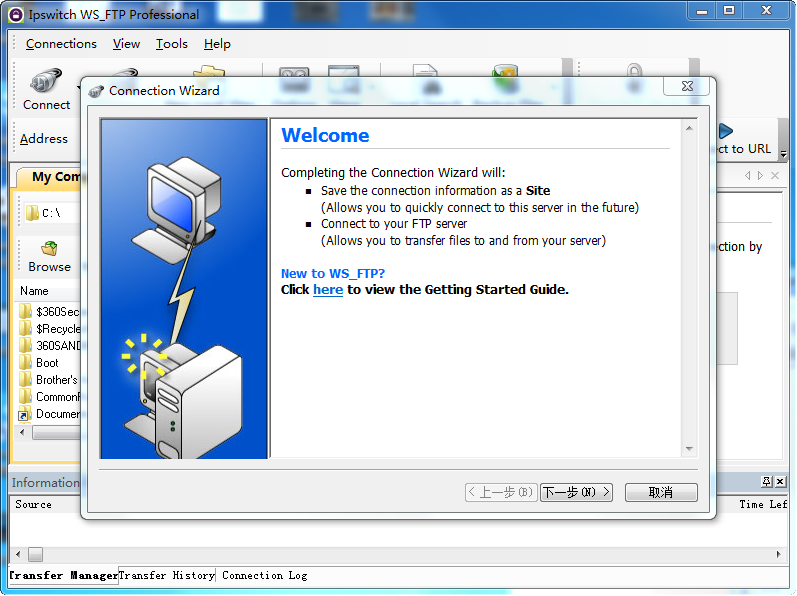This screenshot has width=797, height=596.
Task: Close the Information pane with X icon
Action: (x=780, y=482)
